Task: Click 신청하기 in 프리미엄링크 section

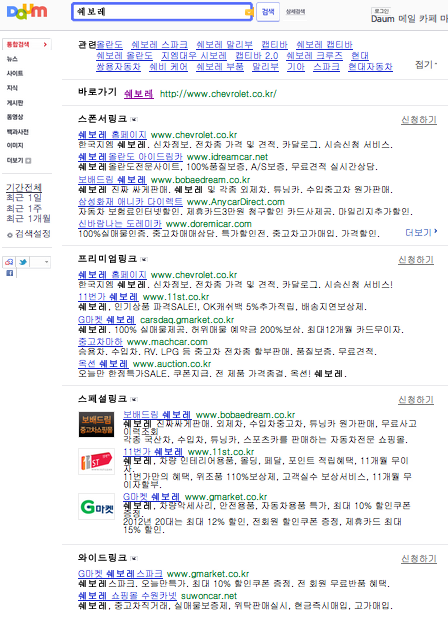Action: (416, 260)
